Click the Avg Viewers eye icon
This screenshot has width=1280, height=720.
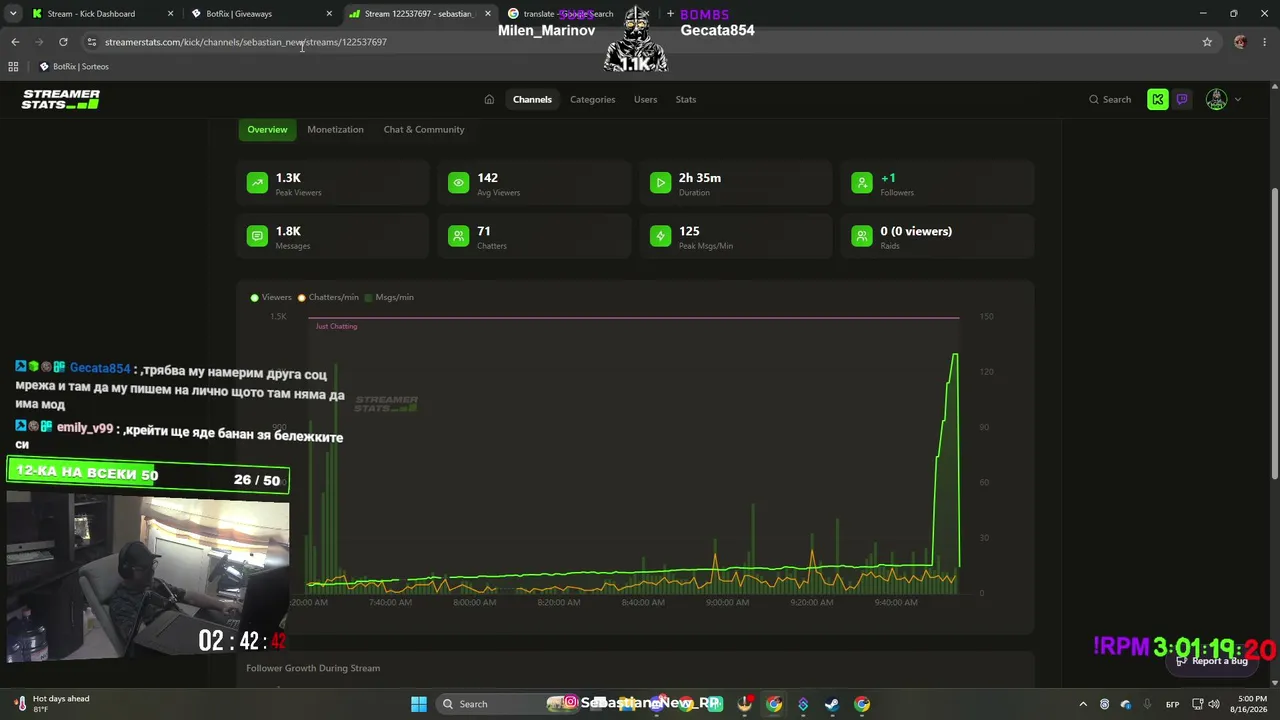(x=458, y=182)
